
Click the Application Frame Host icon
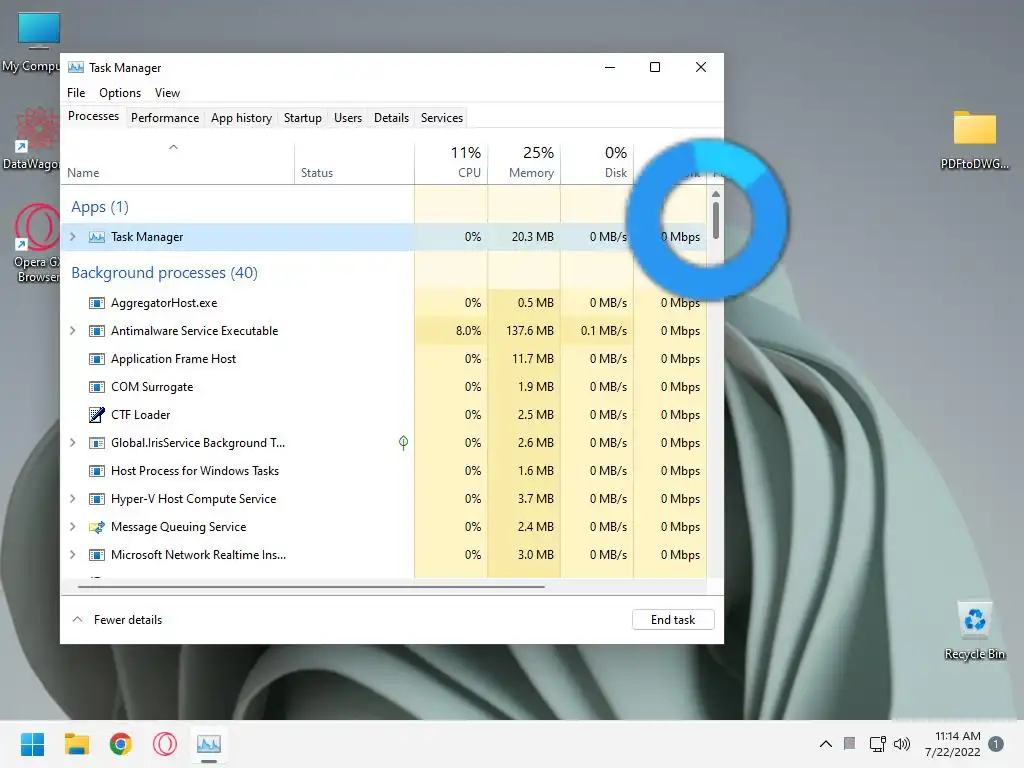click(97, 359)
